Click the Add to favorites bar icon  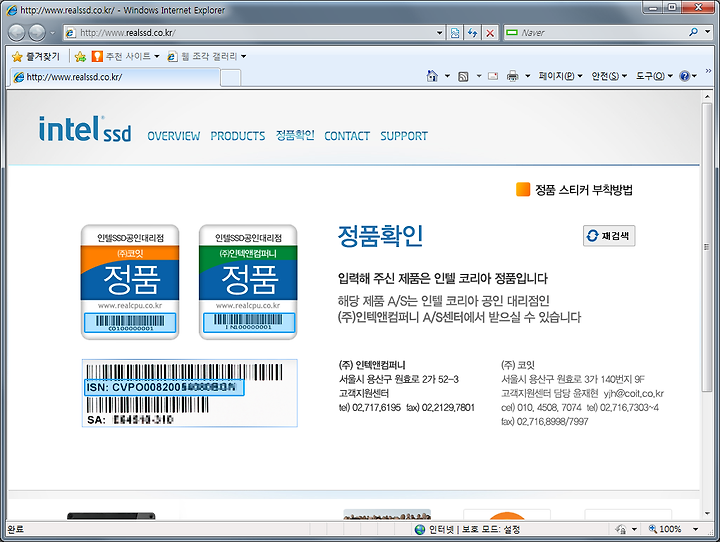click(80, 56)
